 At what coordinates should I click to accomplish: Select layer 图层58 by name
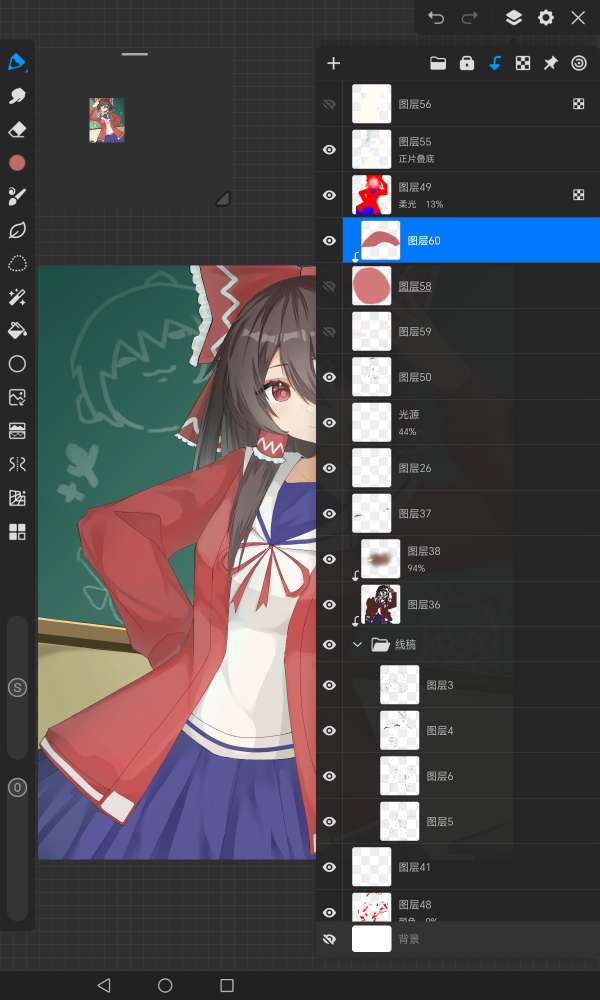tap(414, 286)
